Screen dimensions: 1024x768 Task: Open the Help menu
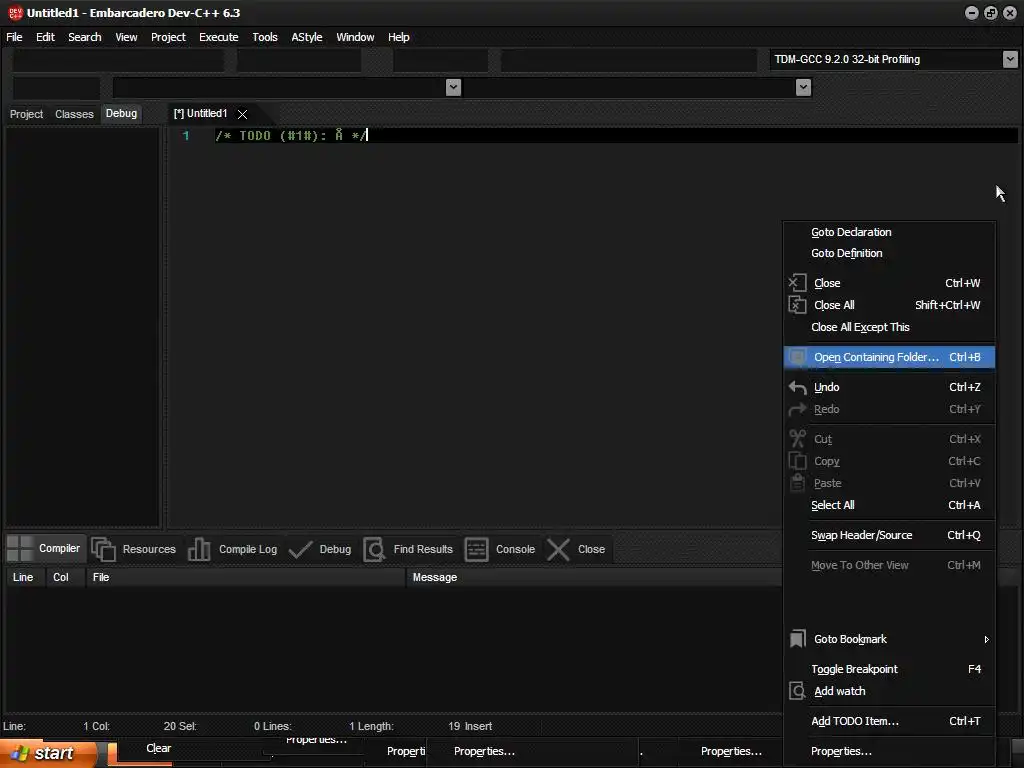398,37
